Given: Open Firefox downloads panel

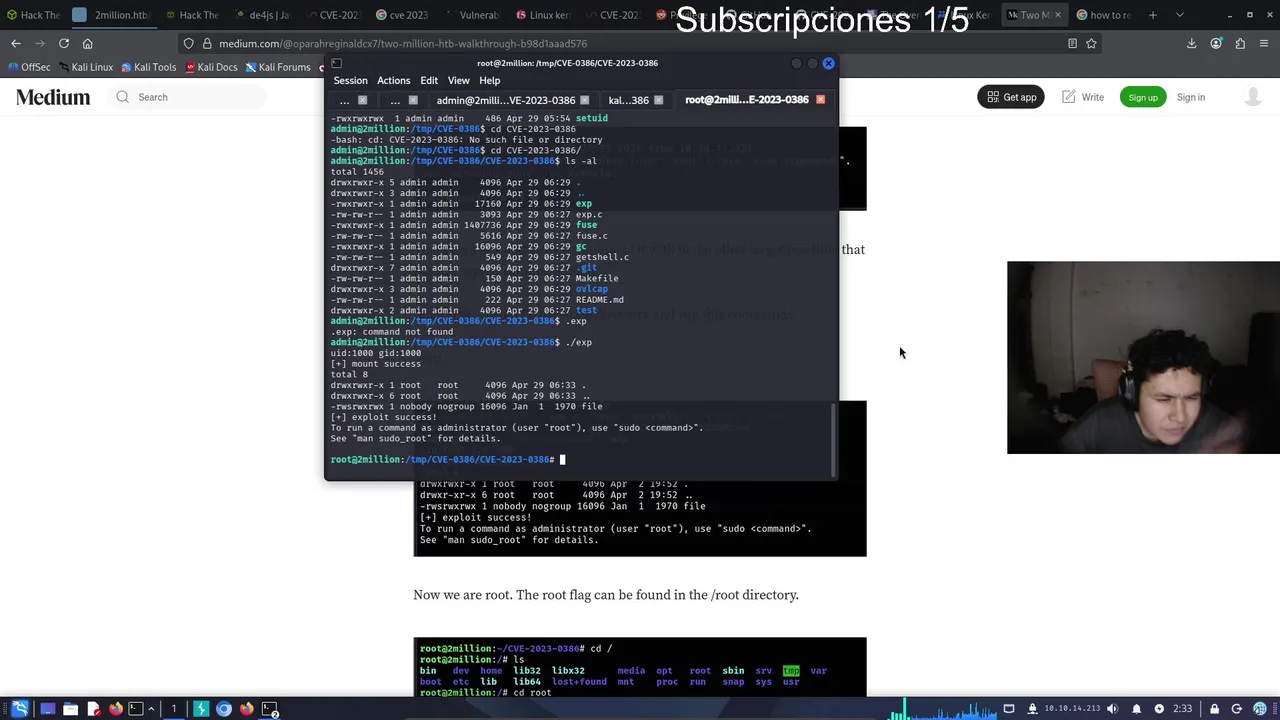Looking at the screenshot, I should 1191,43.
